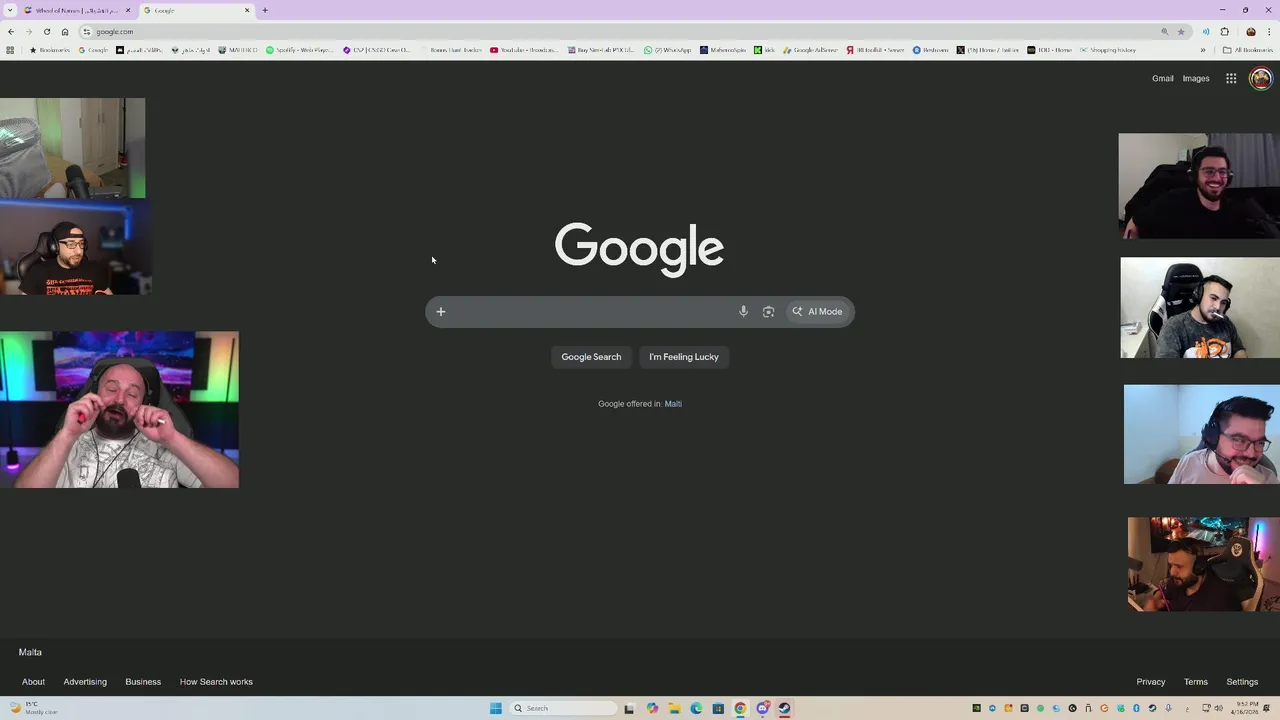1280x720 pixels.
Task: Open Microsoft Edge from the taskbar
Action: tap(696, 708)
